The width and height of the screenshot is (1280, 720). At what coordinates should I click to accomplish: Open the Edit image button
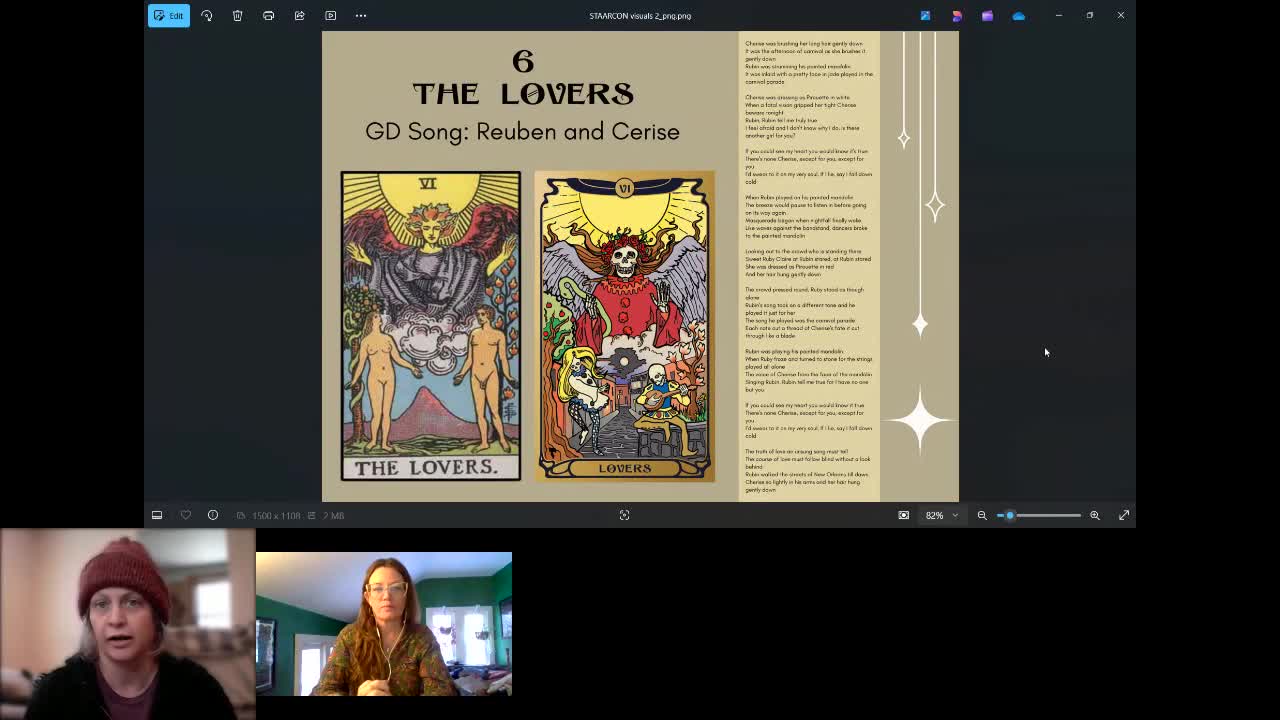point(169,15)
